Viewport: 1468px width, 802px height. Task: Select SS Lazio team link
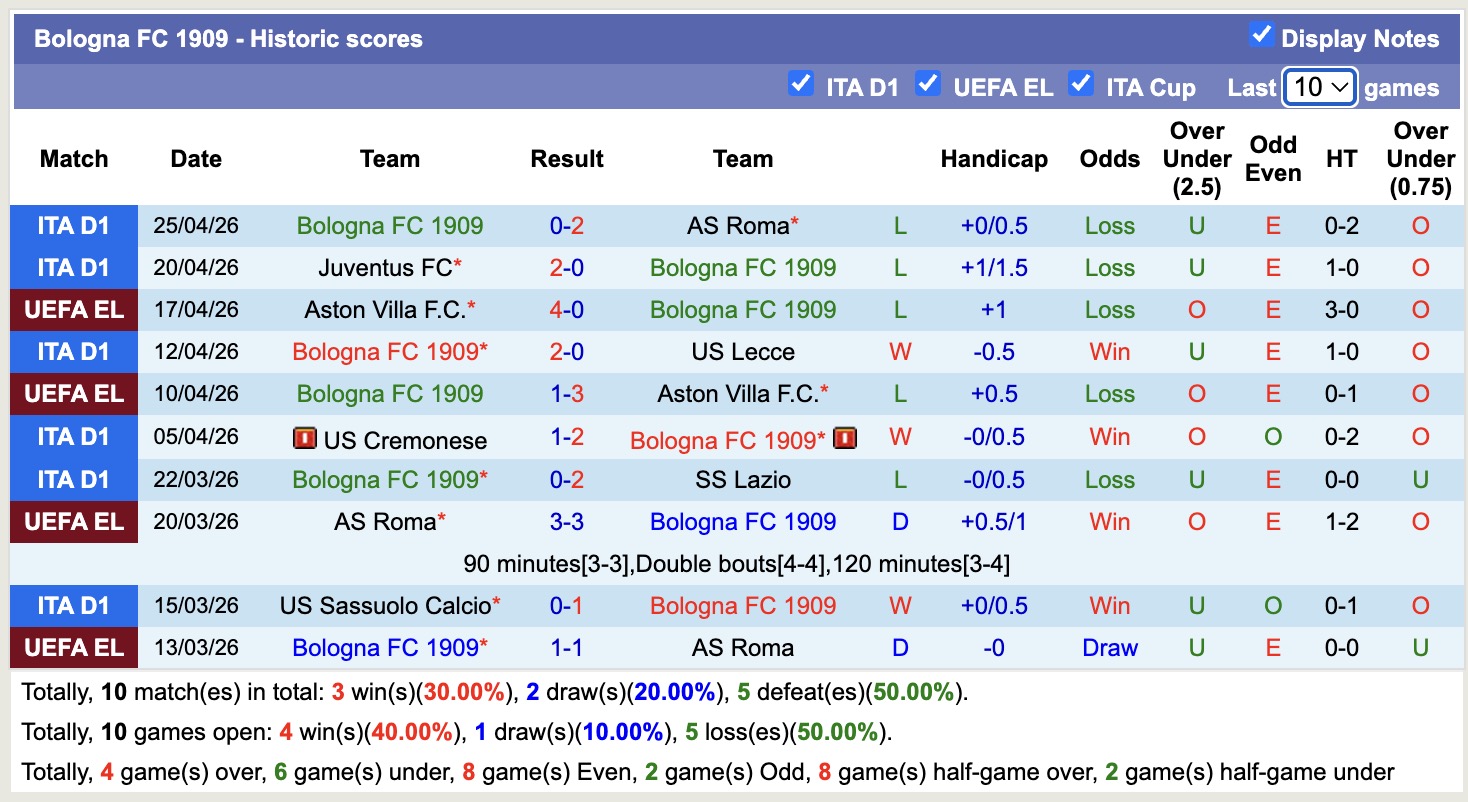tap(743, 480)
